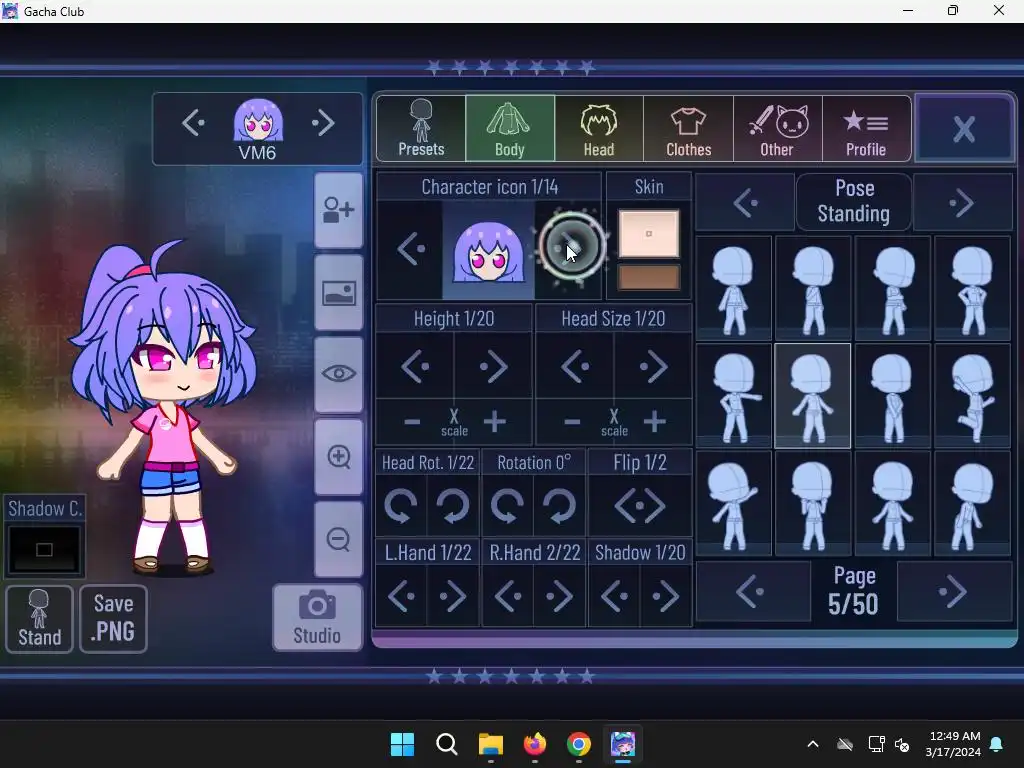Launch Google Chrome from taskbar
The height and width of the screenshot is (768, 1024).
coord(579,744)
